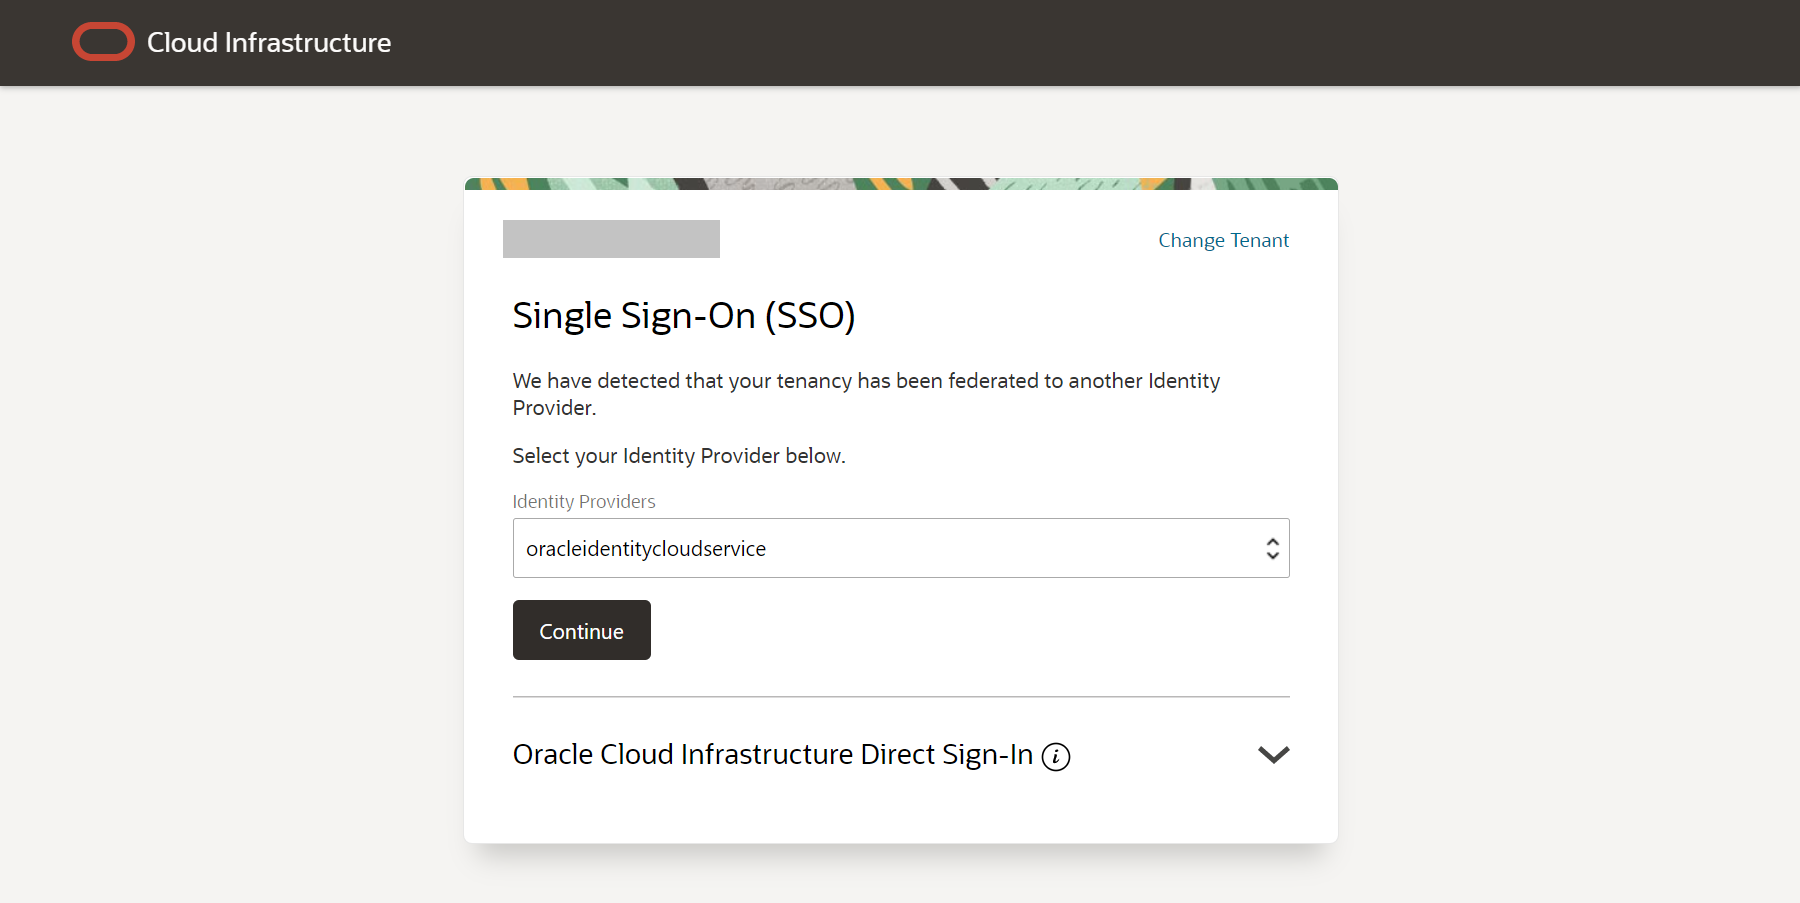Click the dark top header bar

point(1000,42)
